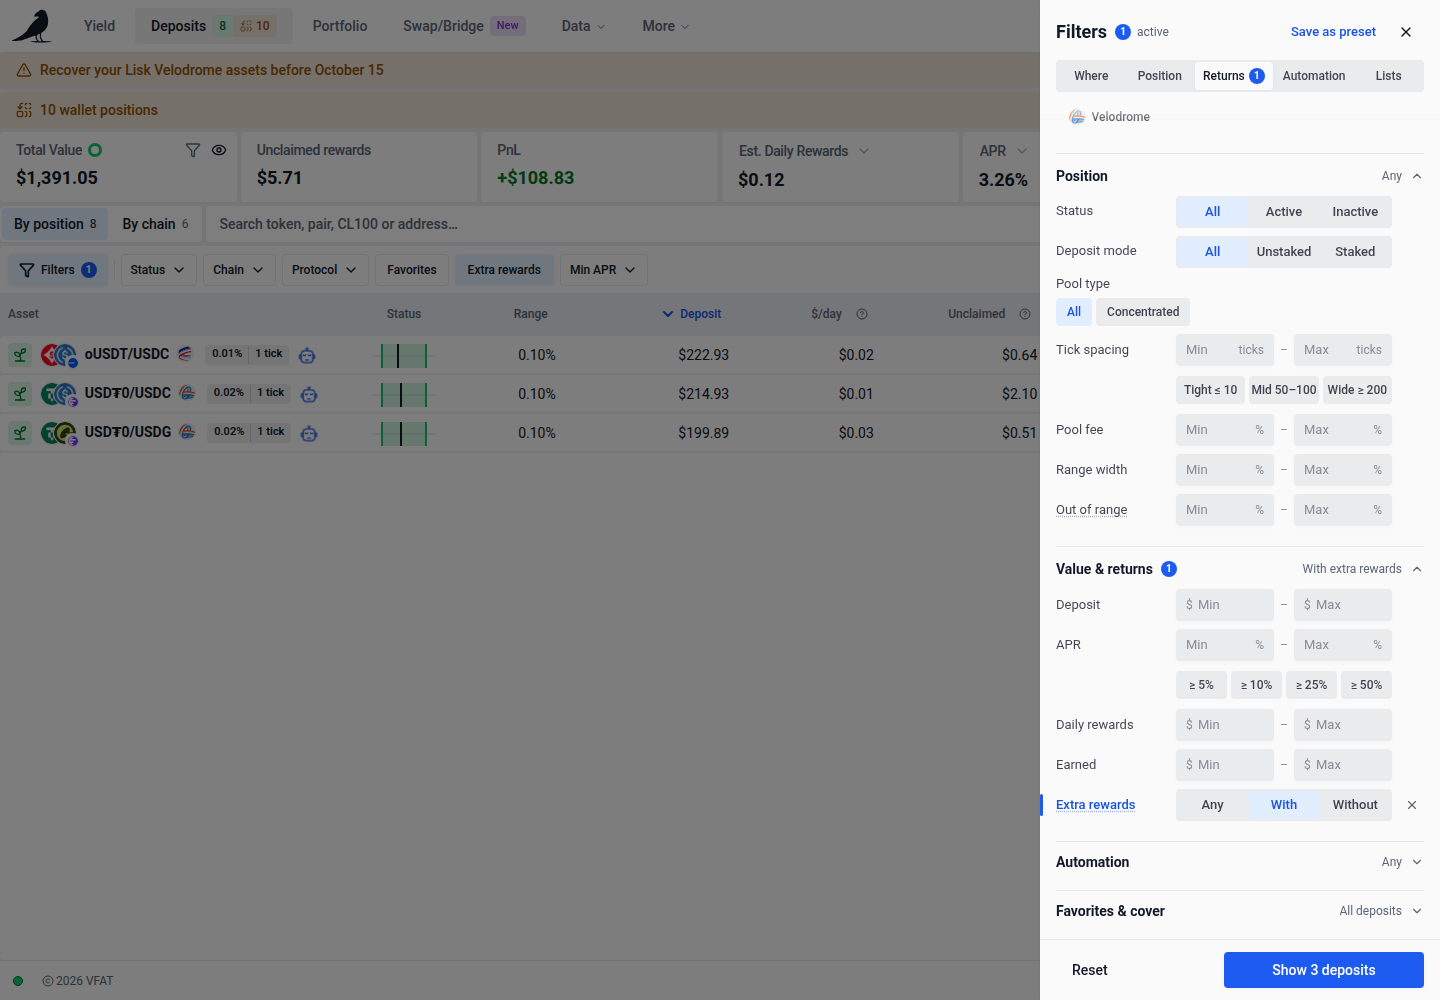
Task: Choose Unstaked deposit mode
Action: point(1284,252)
